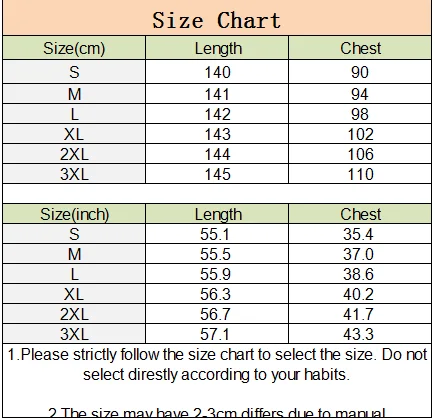Screen dimensions: 435x420
Task: Click the Chest header in inch table
Action: point(360,214)
